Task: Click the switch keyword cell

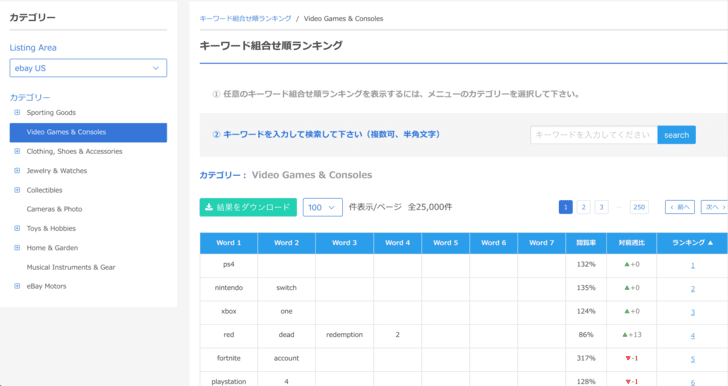Action: (x=286, y=288)
